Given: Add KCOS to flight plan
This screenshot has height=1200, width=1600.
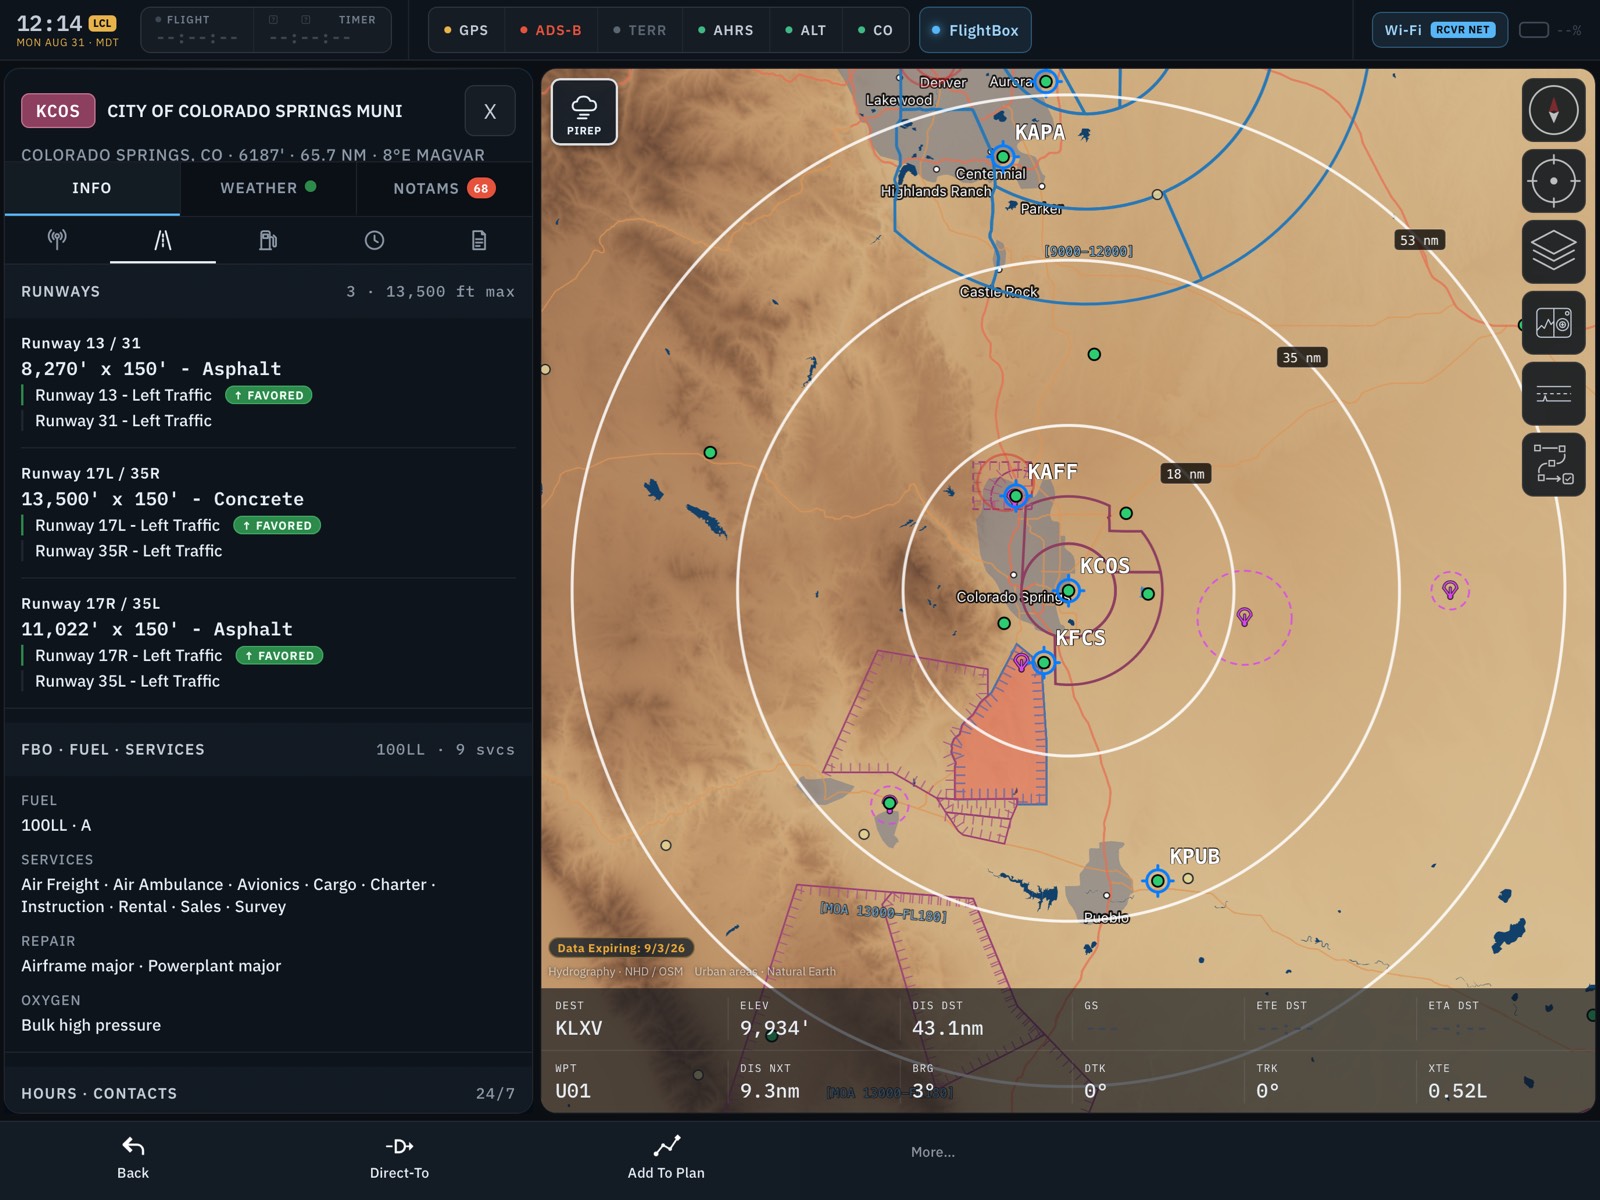Looking at the screenshot, I should [x=666, y=1158].
